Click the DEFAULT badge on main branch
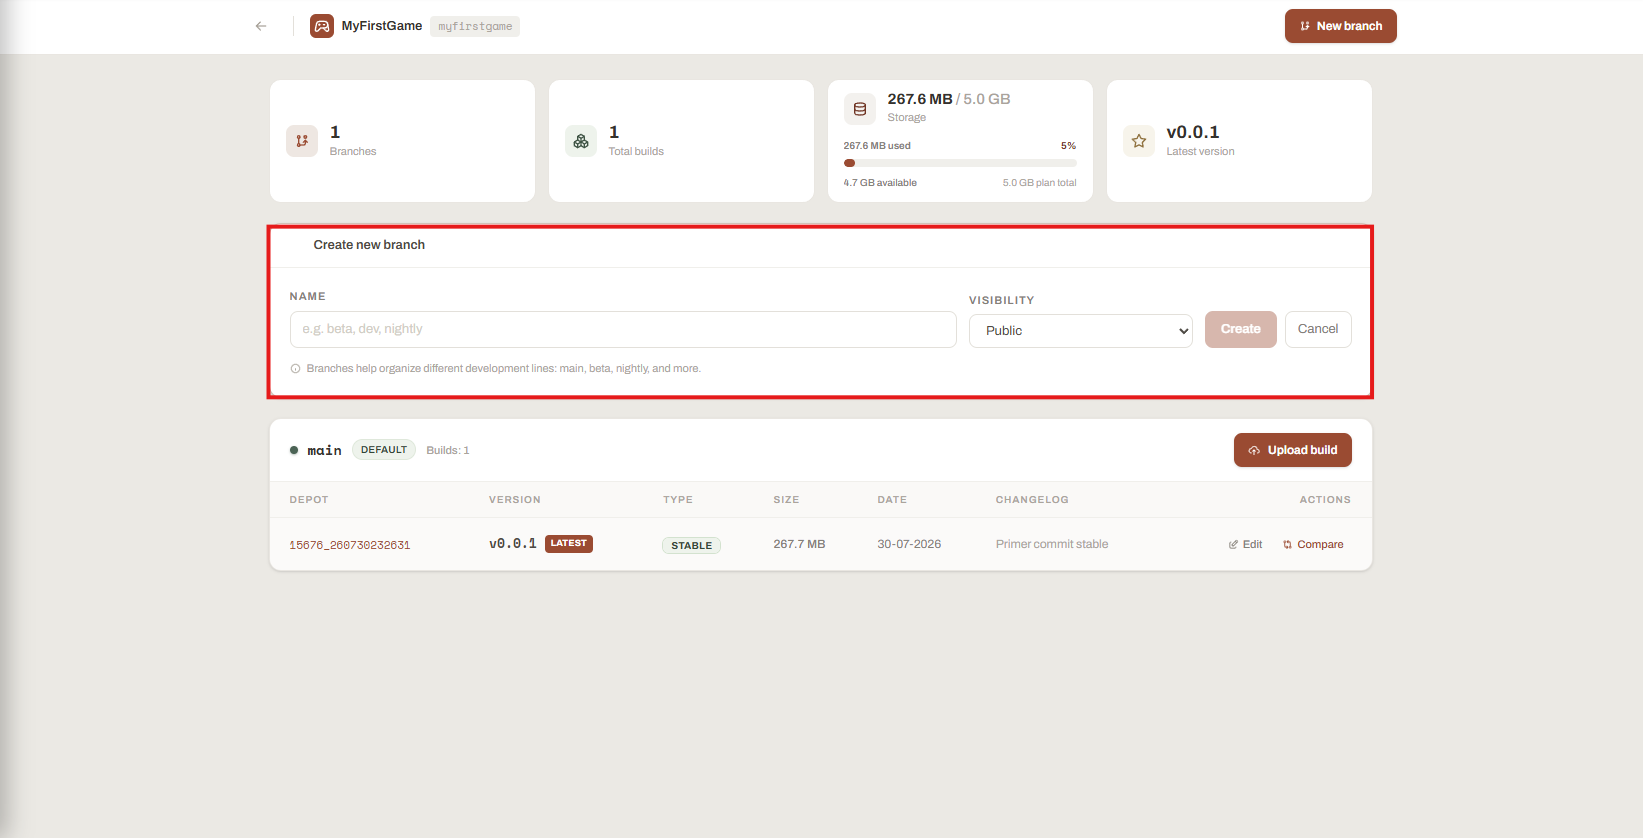This screenshot has width=1643, height=838. click(x=384, y=450)
